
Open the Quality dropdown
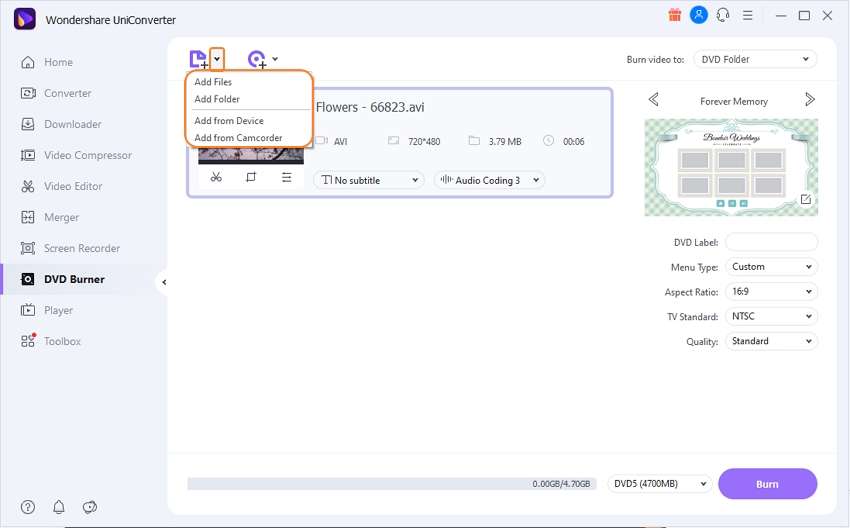[x=771, y=341]
